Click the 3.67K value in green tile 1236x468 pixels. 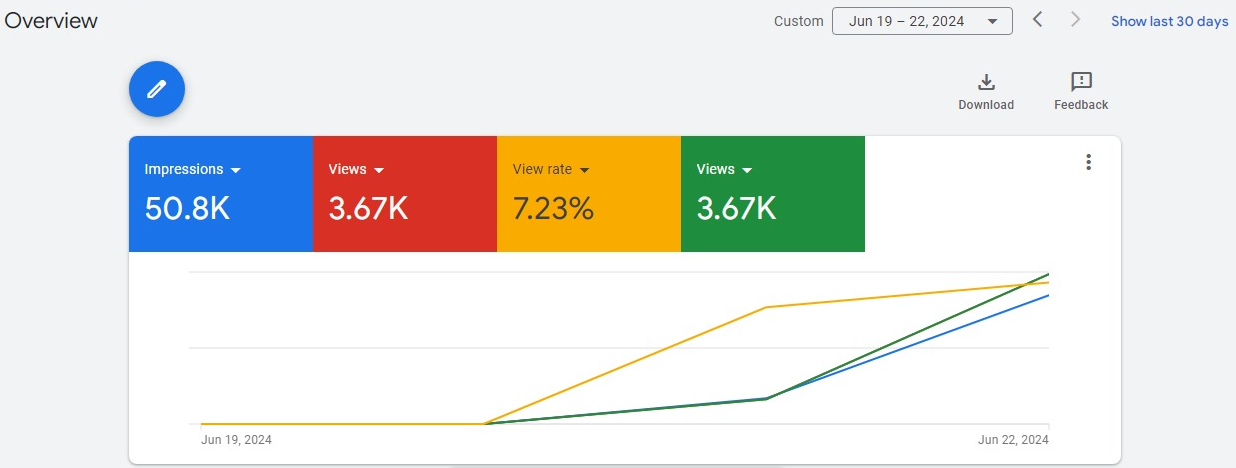pyautogui.click(x=736, y=208)
